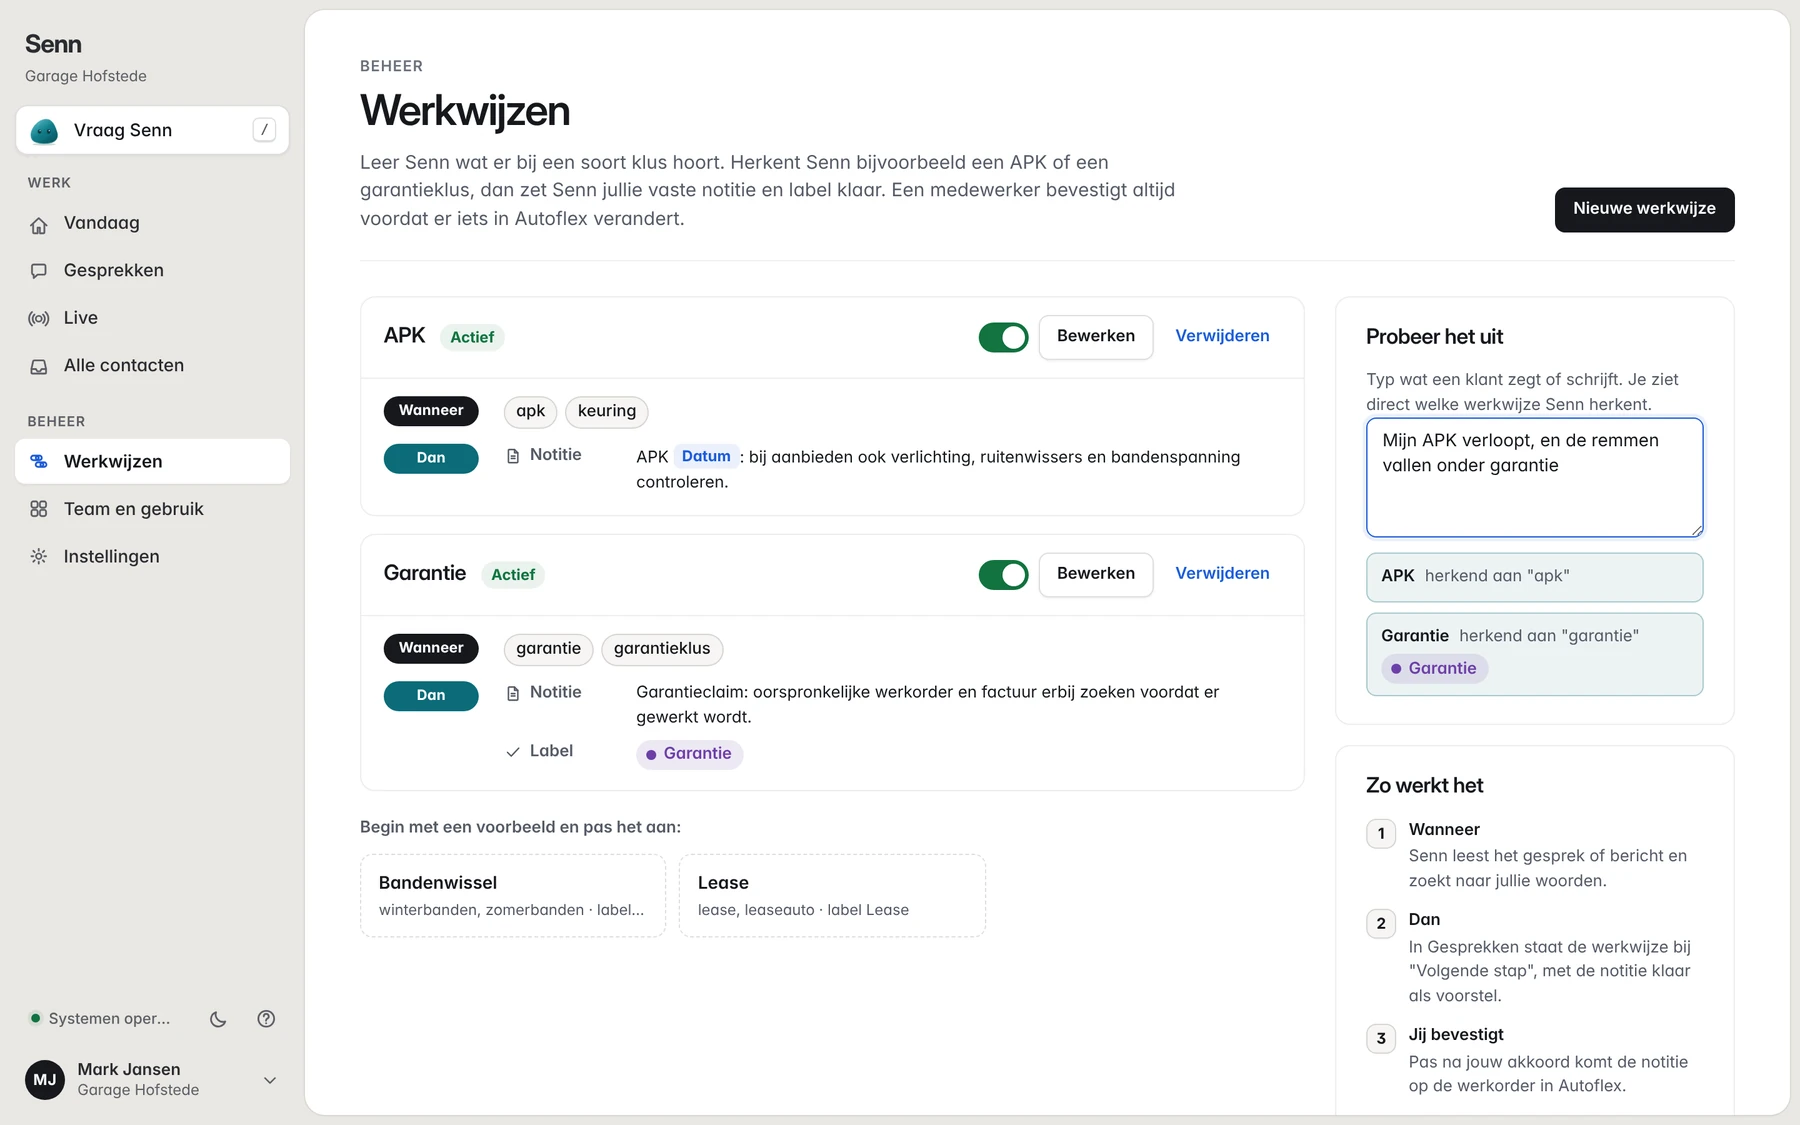The height and width of the screenshot is (1125, 1800).
Task: Click the APK herkend aan result row
Action: [1534, 577]
